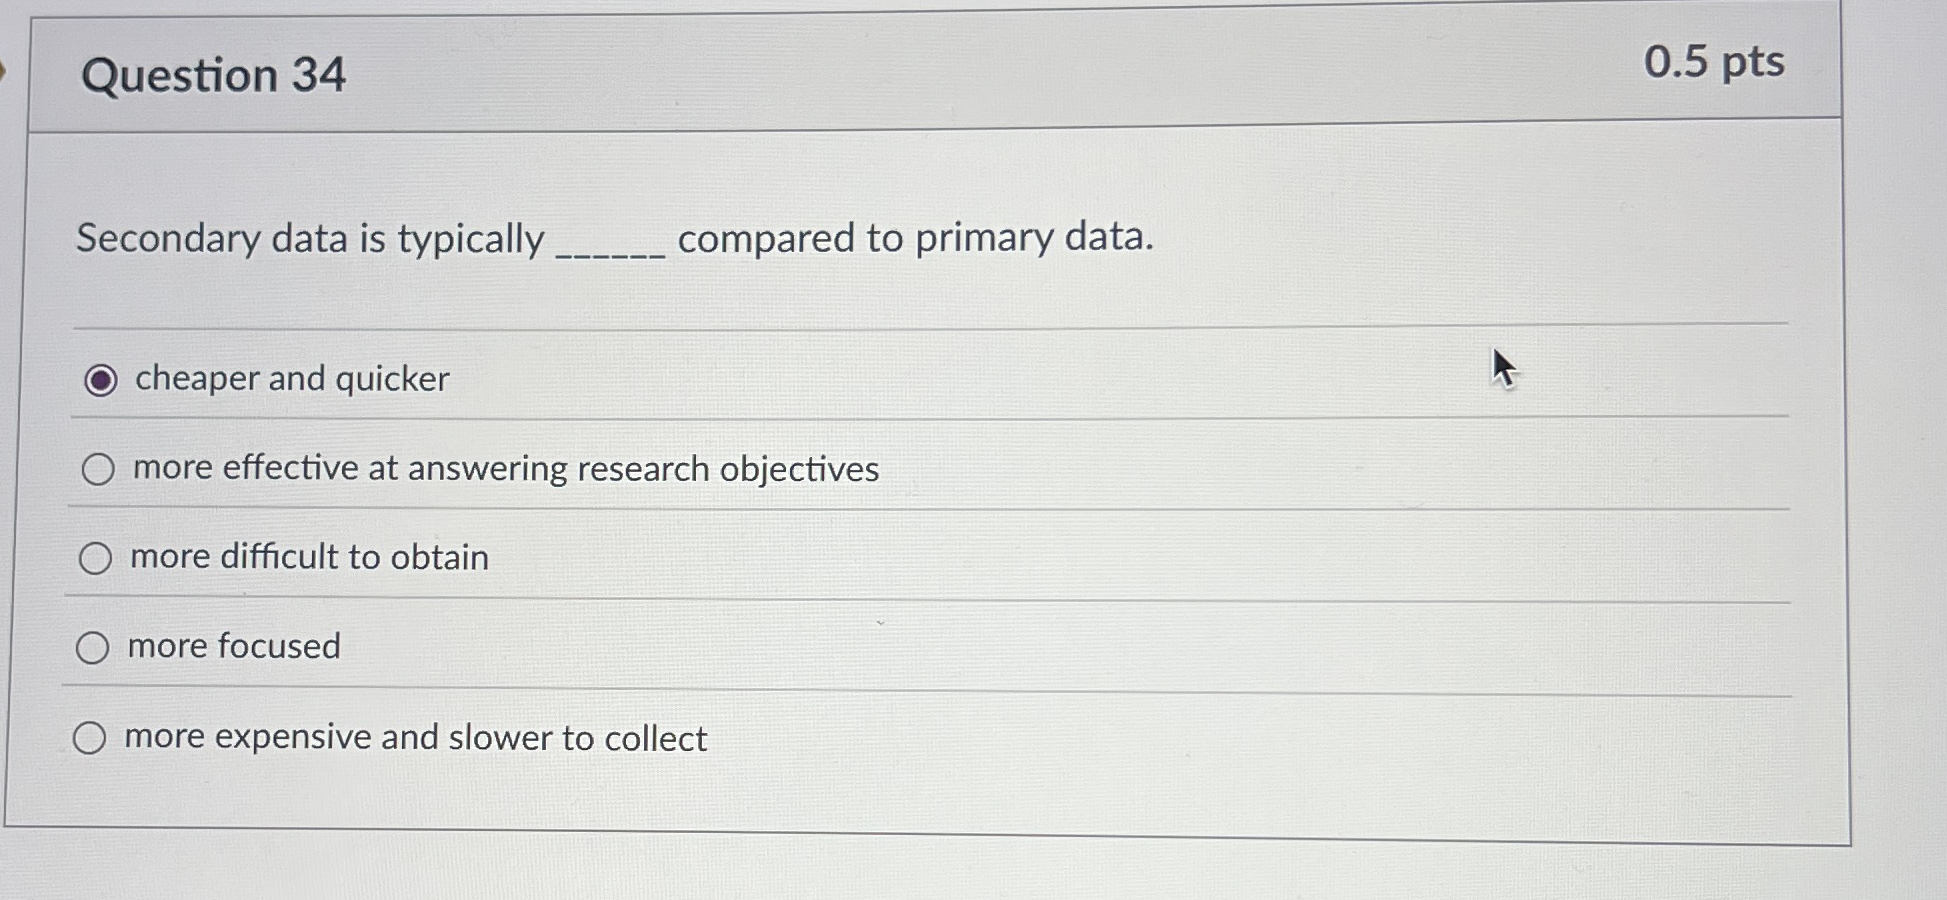Click the "cheaper and quicker" answer text
This screenshot has height=900, width=1947.
point(291,379)
